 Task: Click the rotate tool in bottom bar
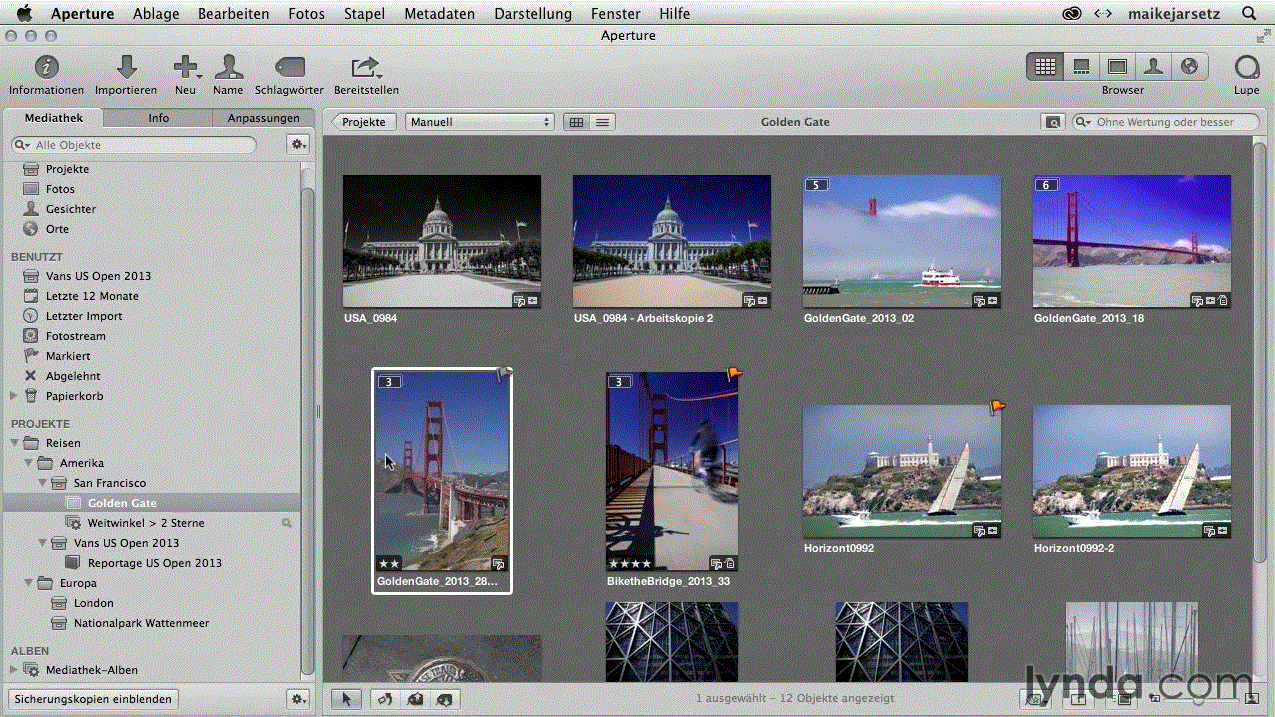[x=383, y=699]
